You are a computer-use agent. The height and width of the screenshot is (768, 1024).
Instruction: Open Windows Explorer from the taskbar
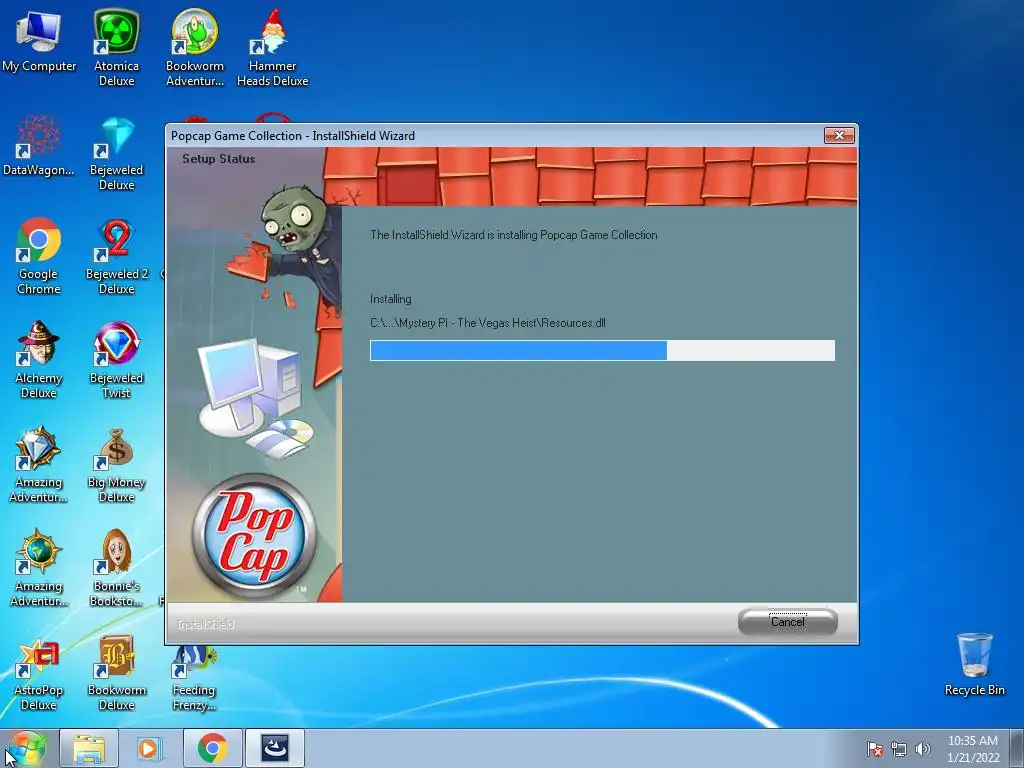tap(89, 748)
